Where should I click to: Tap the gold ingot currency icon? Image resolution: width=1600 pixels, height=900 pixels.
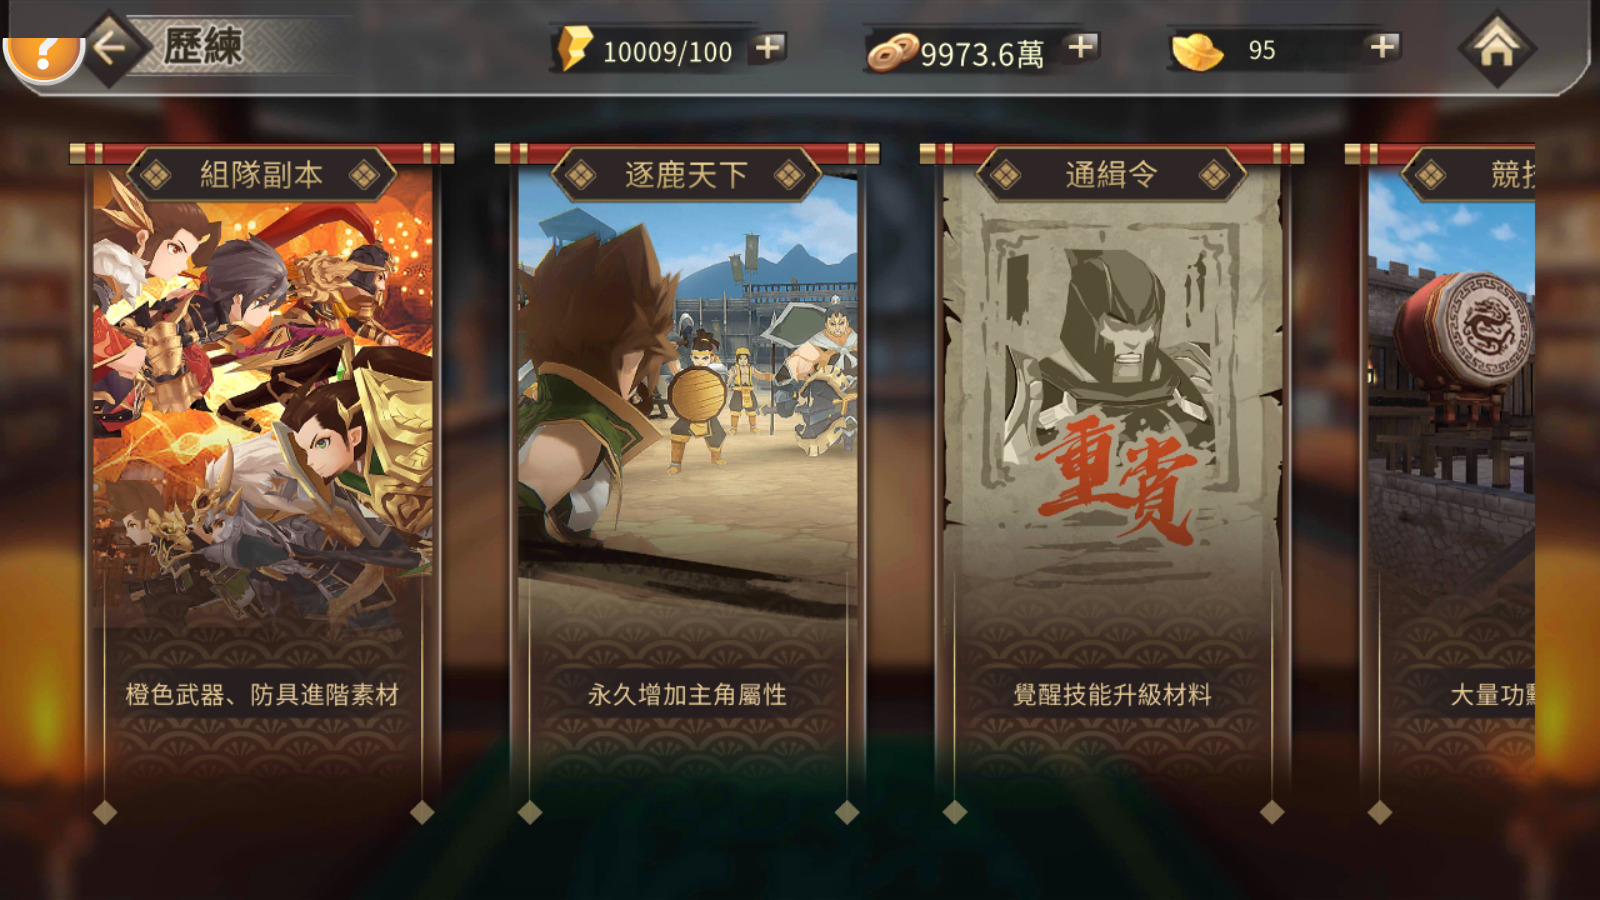(x=1197, y=52)
